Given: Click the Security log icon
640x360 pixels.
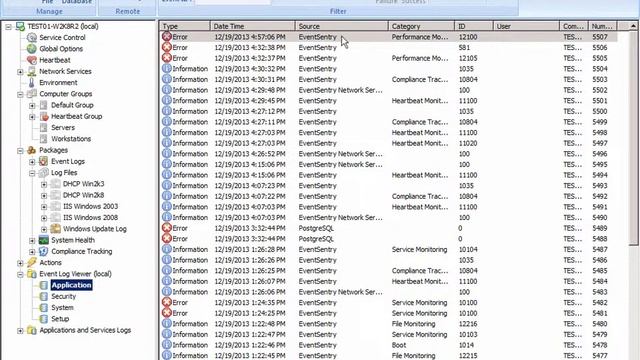Looking at the screenshot, I should tap(44, 296).
